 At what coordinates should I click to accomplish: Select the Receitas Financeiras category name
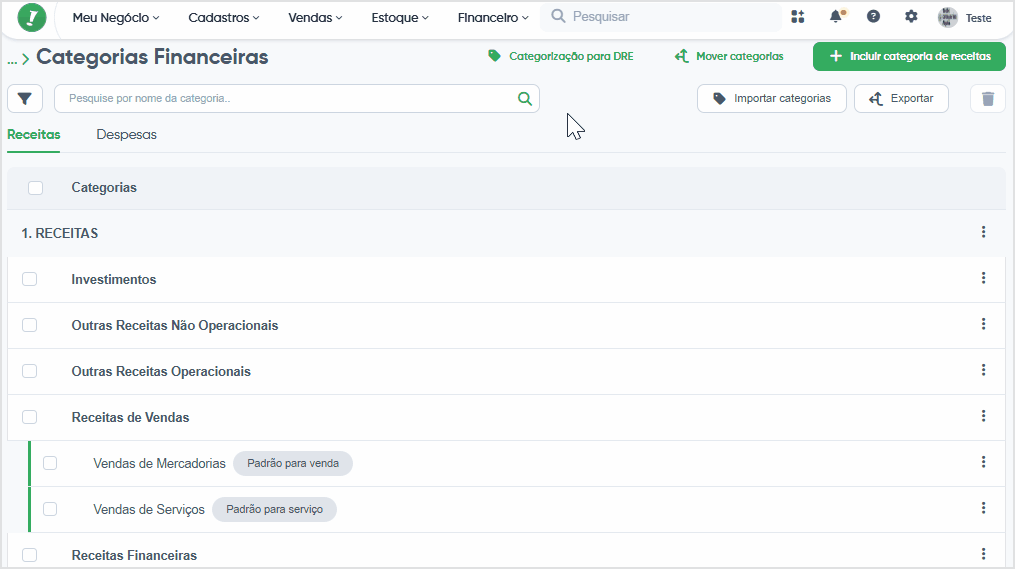coord(134,555)
